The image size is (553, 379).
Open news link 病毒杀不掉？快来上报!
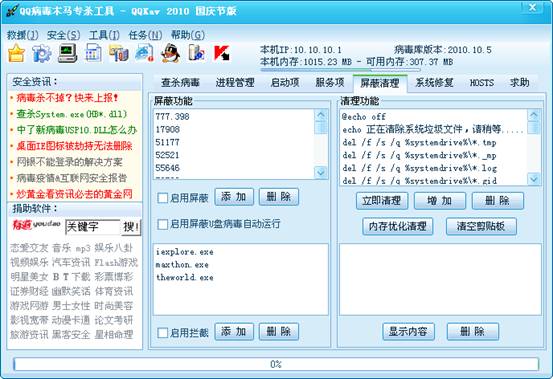pos(67,98)
